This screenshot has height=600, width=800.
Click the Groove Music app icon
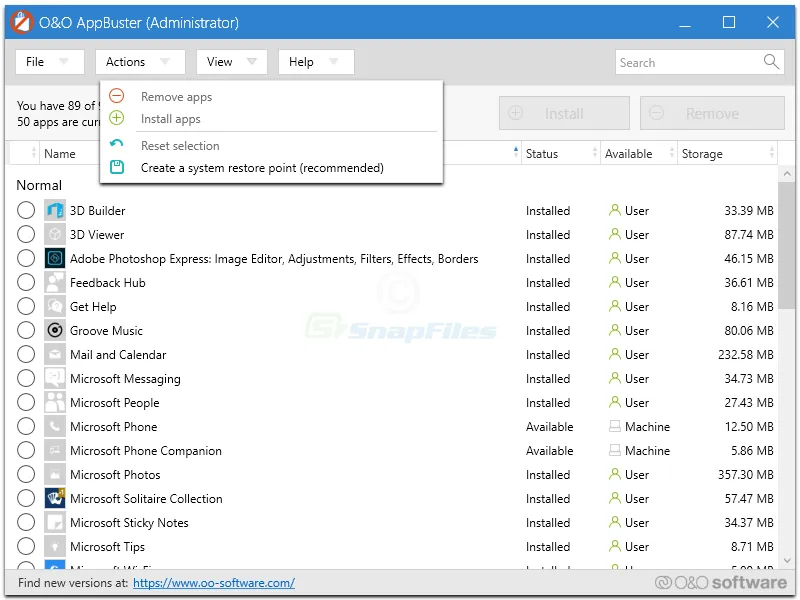click(x=55, y=330)
